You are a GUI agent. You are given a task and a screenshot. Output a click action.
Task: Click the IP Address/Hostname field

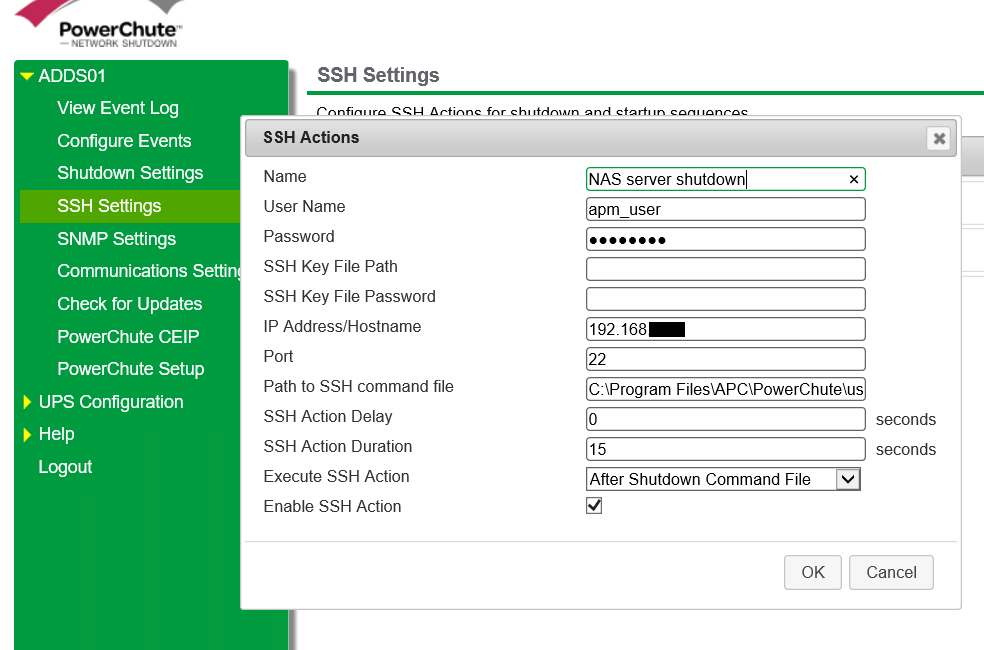click(725, 329)
